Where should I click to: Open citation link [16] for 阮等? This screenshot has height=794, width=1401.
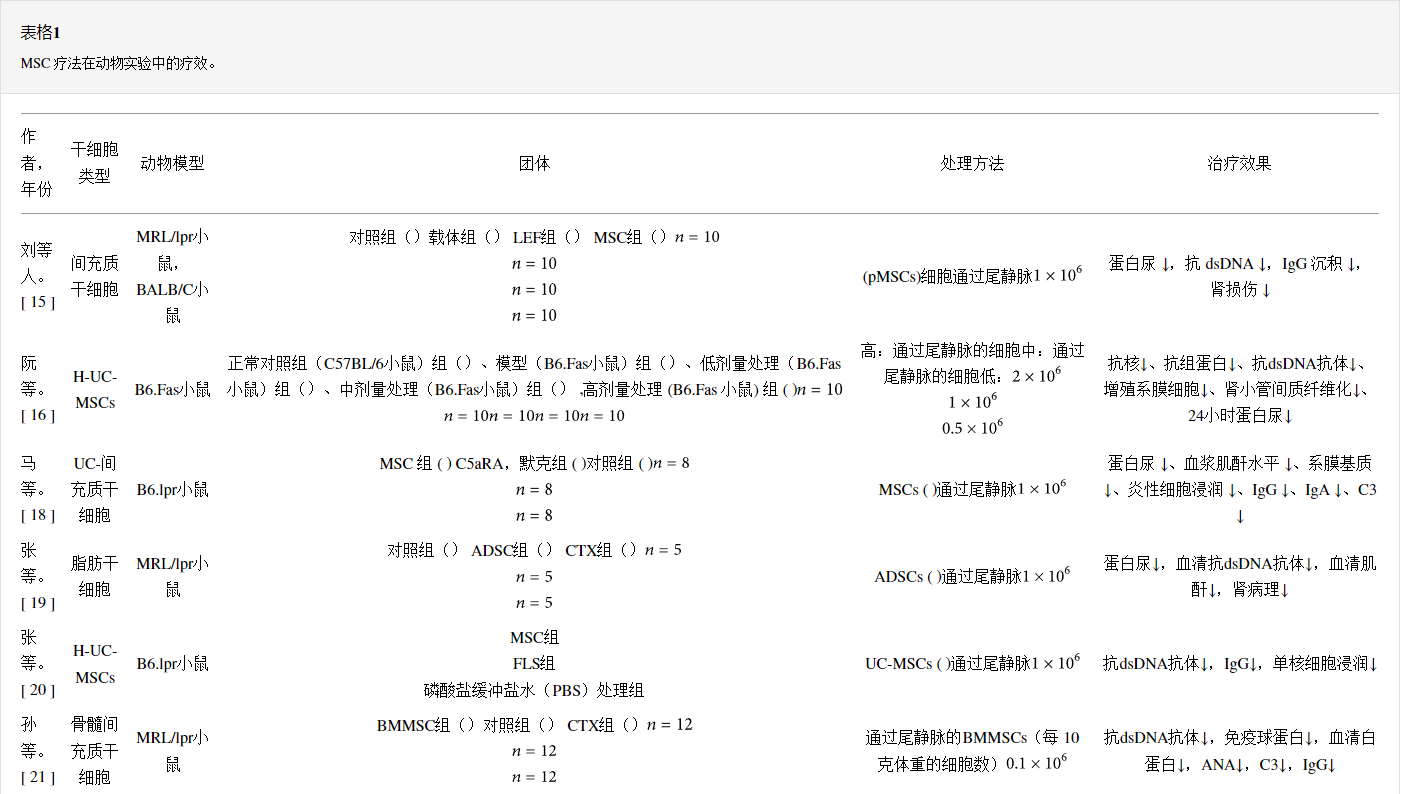(x=38, y=415)
